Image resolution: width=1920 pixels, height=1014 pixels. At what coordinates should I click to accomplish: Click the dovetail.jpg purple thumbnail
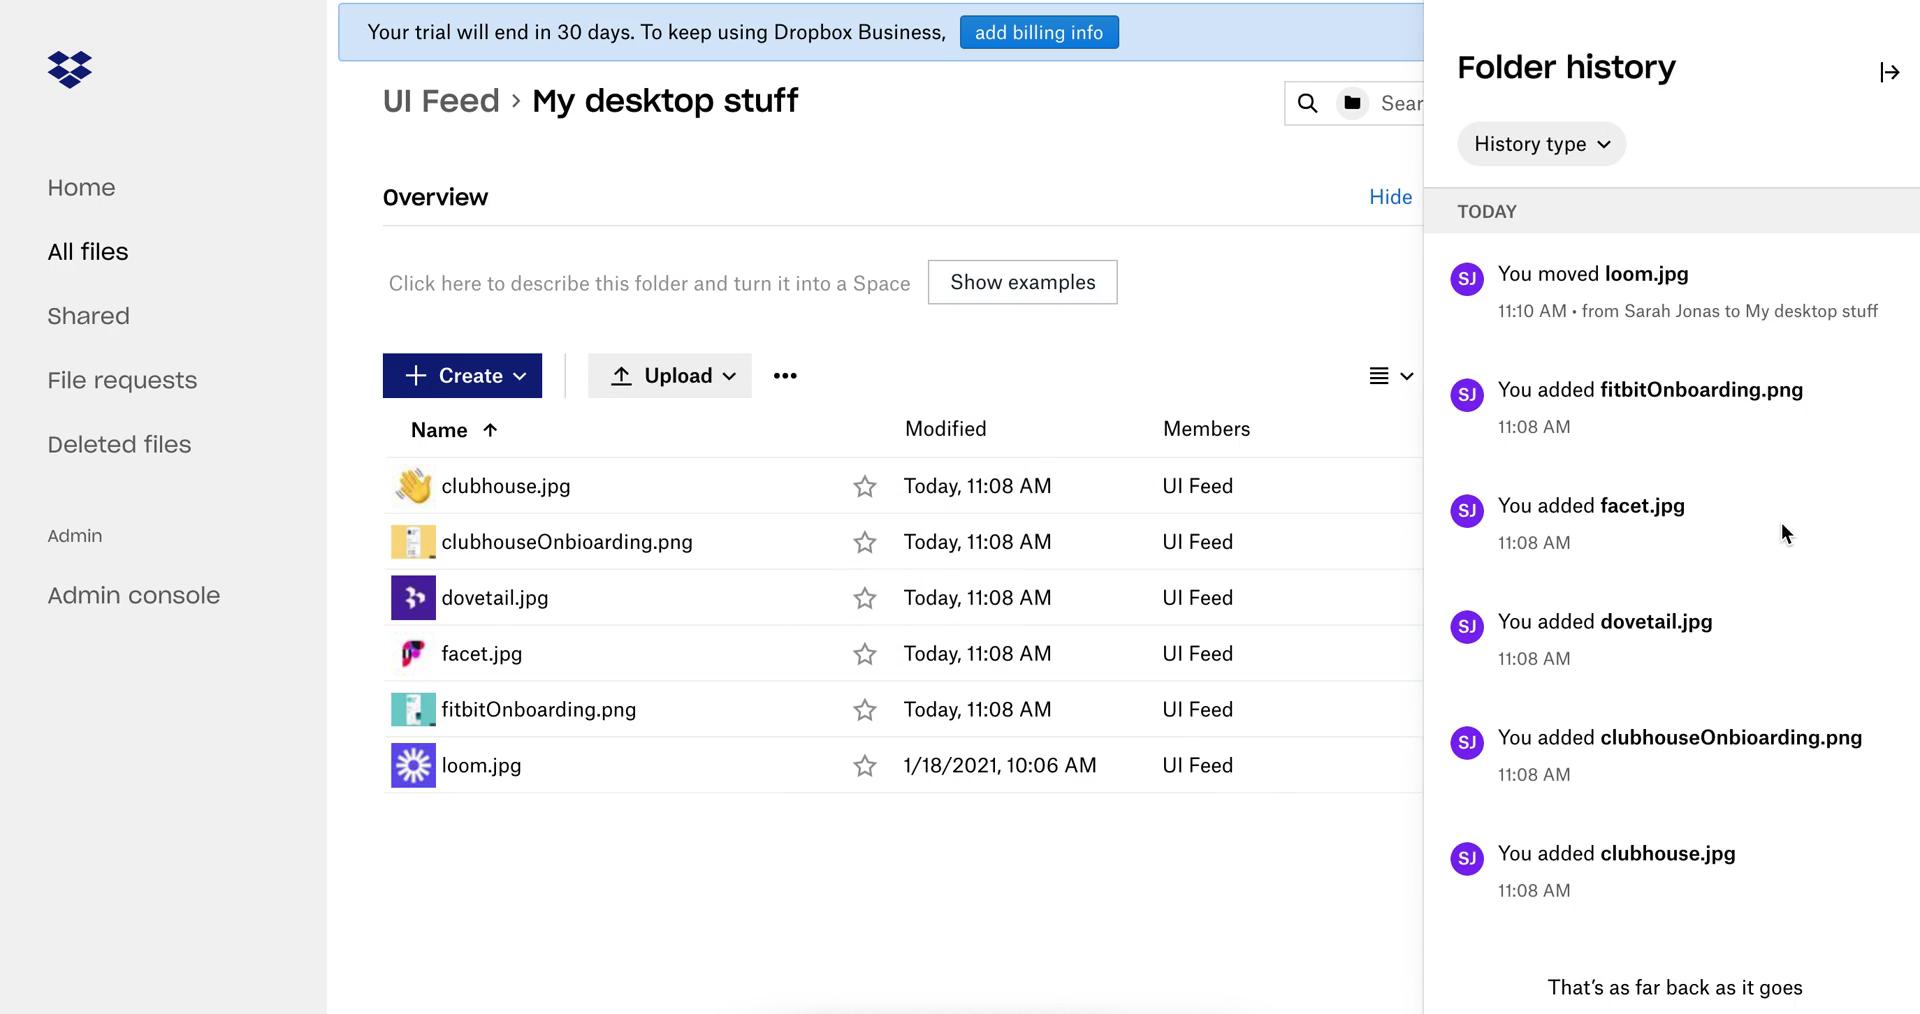pyautogui.click(x=413, y=598)
